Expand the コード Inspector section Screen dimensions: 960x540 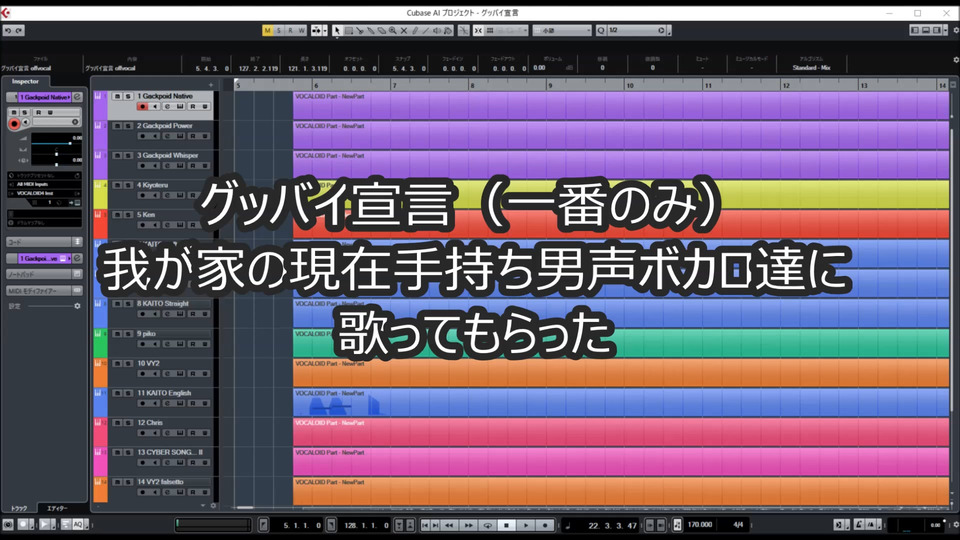pos(44,242)
